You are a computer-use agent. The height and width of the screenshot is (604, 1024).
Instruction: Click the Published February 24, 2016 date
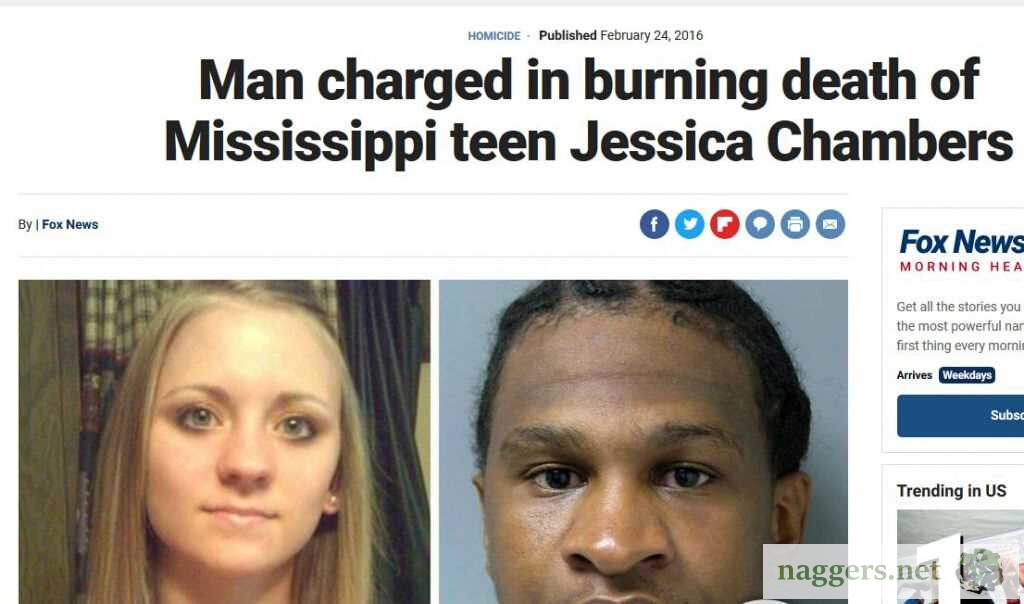click(620, 36)
